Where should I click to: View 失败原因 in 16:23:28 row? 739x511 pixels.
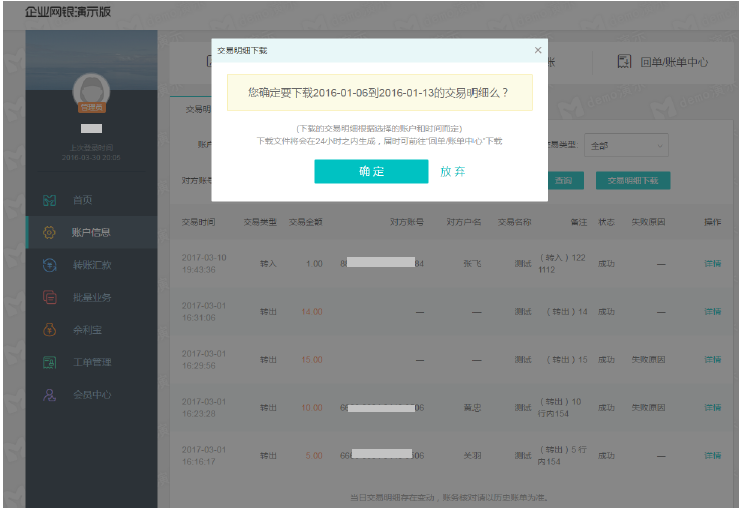[648, 408]
